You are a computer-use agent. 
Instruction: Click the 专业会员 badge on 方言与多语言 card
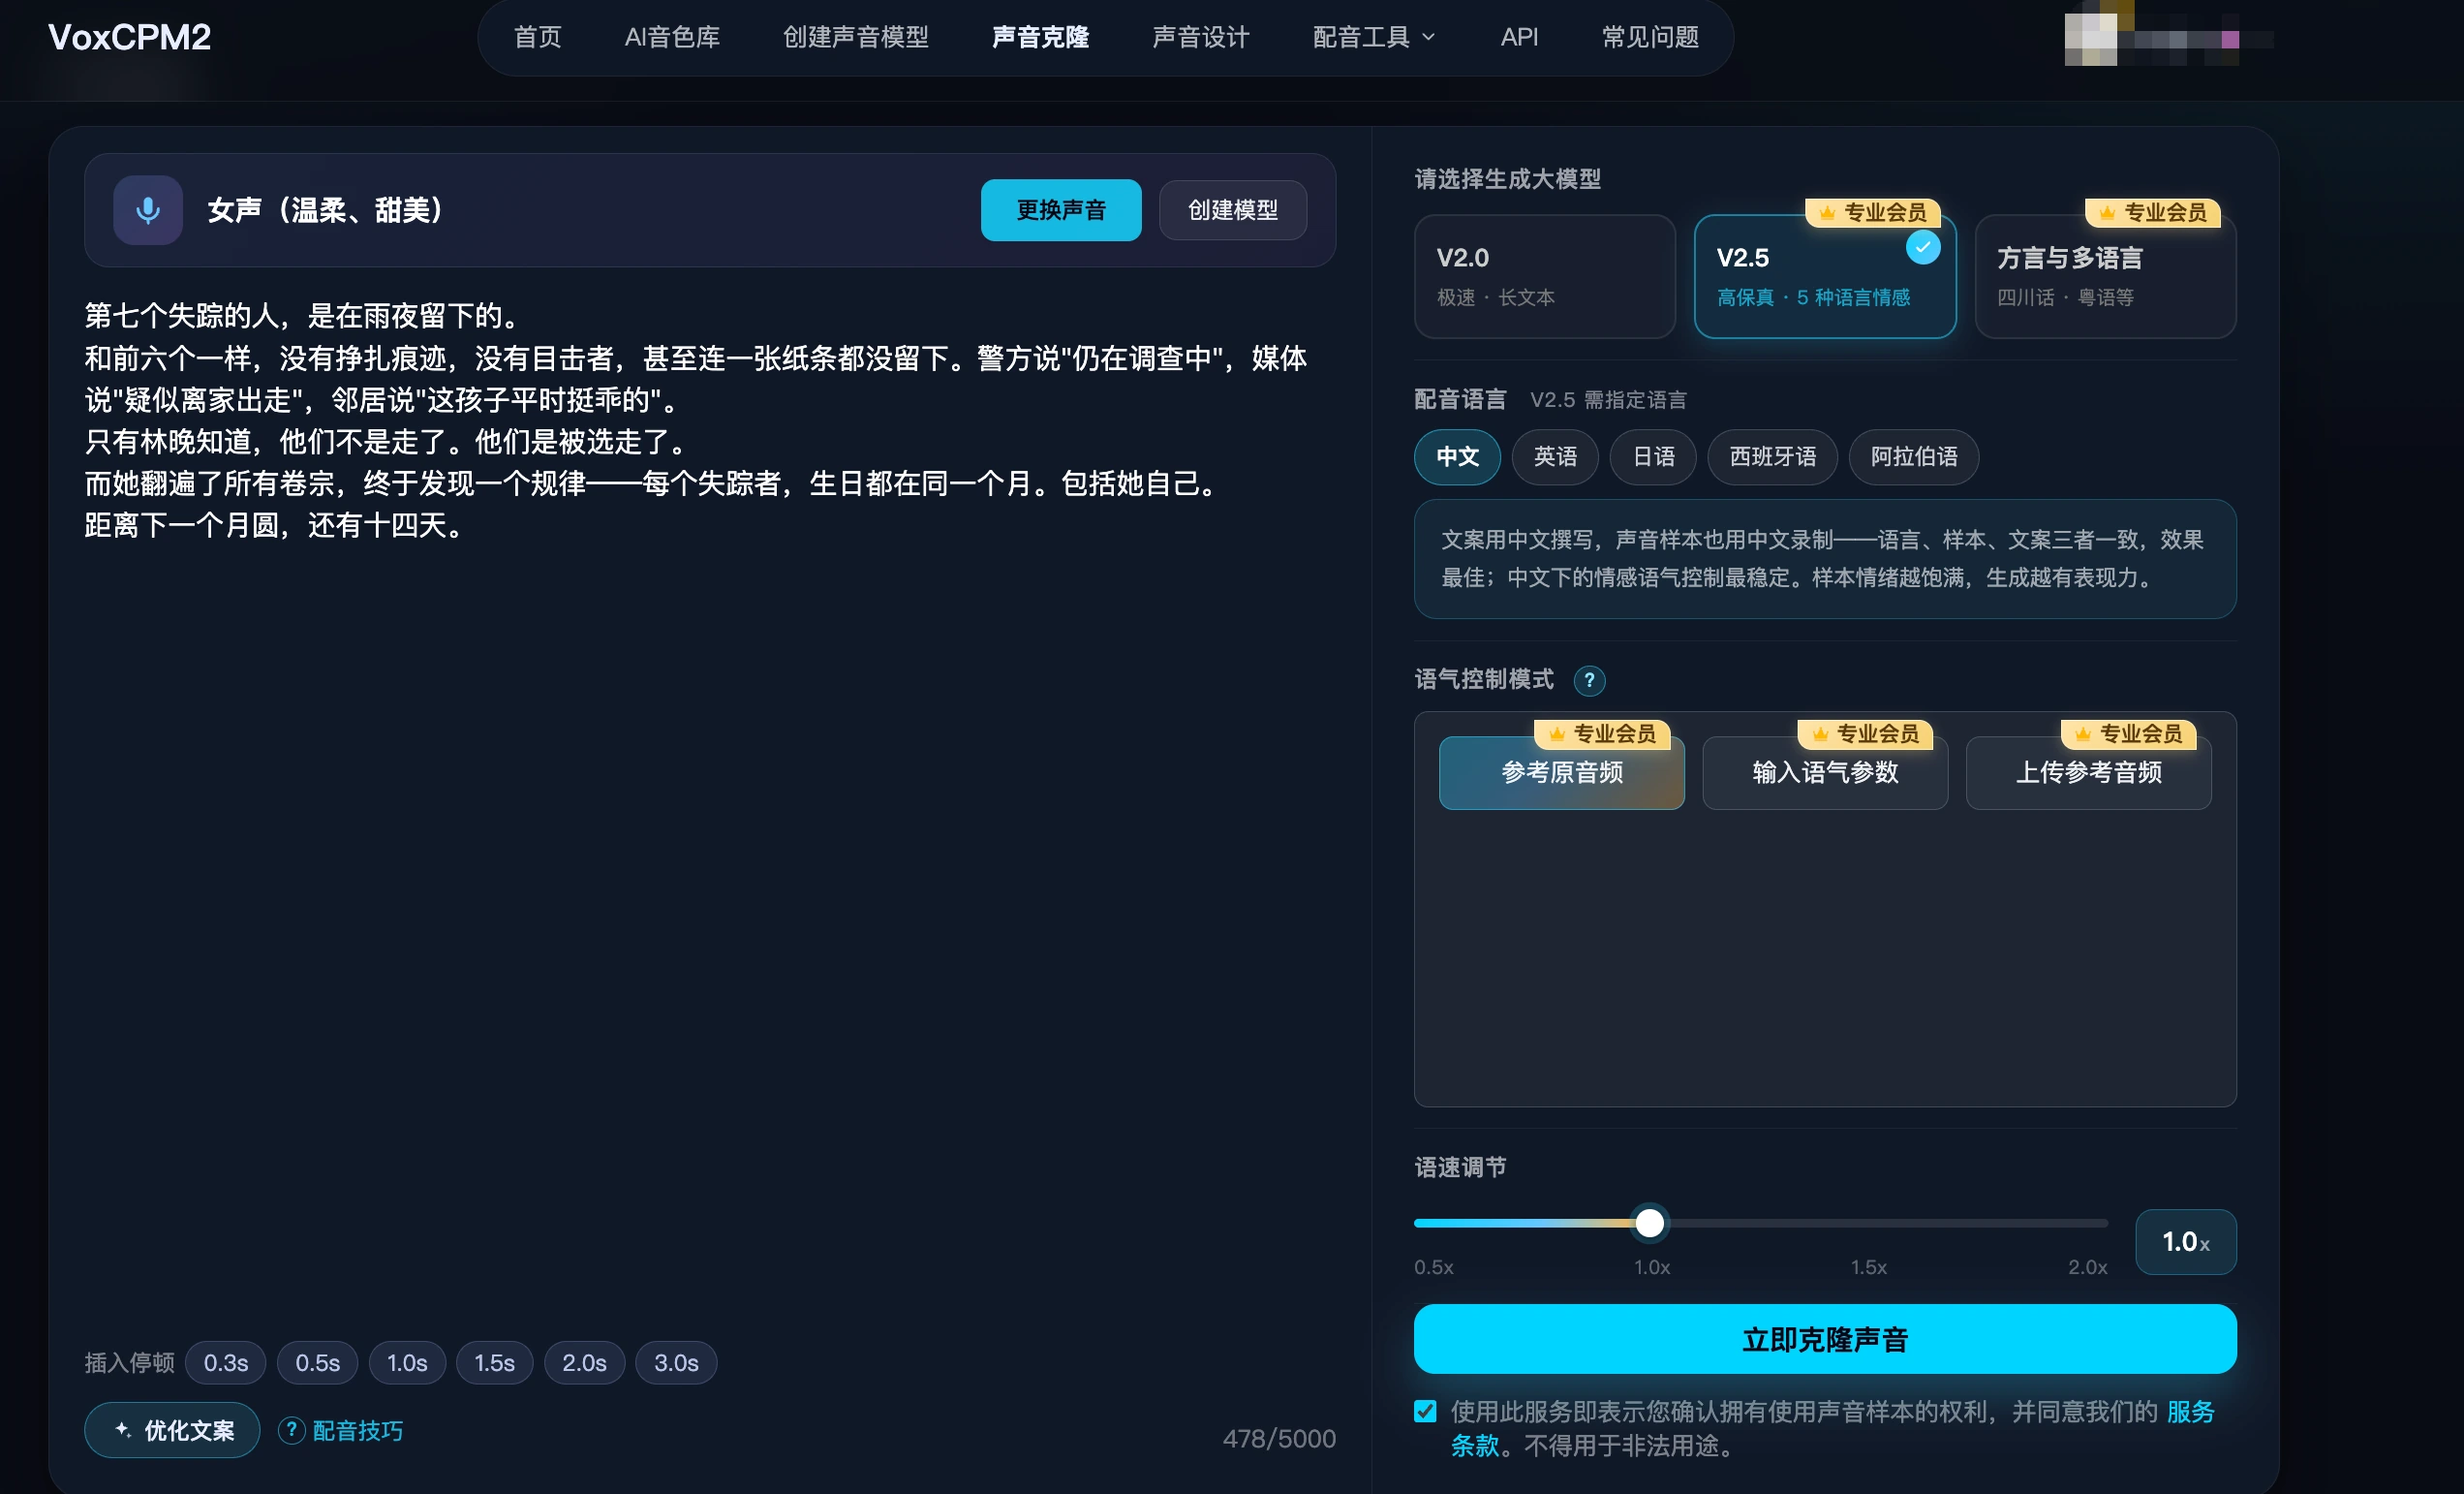(2152, 212)
